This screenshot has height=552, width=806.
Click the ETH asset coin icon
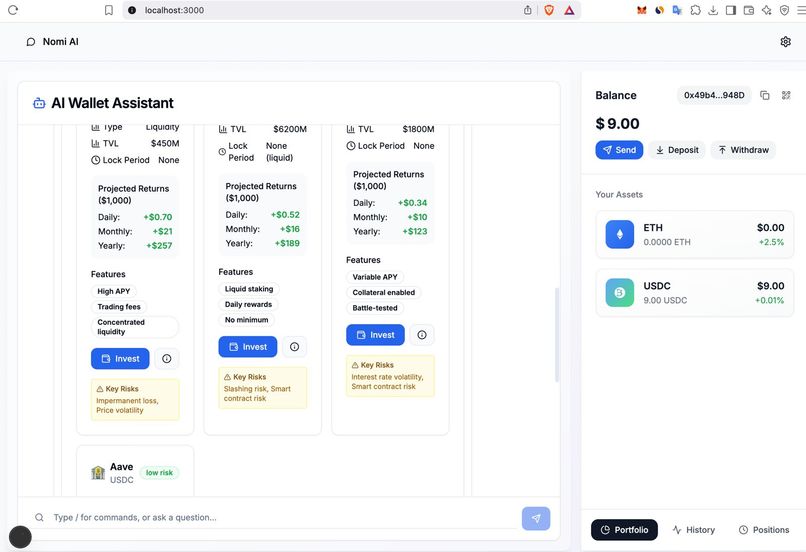click(x=619, y=234)
